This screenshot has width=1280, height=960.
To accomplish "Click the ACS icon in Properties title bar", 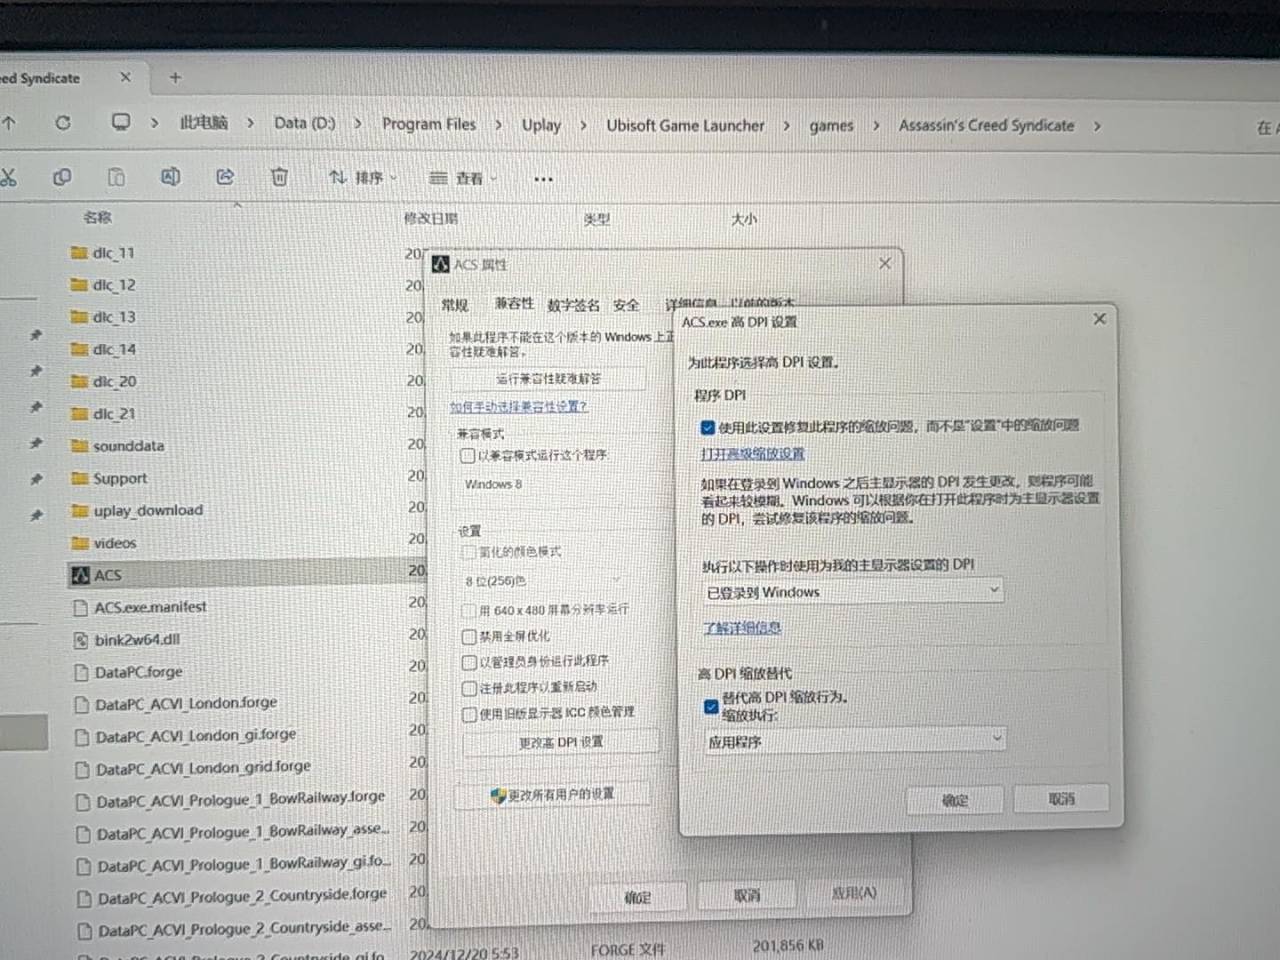I will [440, 264].
